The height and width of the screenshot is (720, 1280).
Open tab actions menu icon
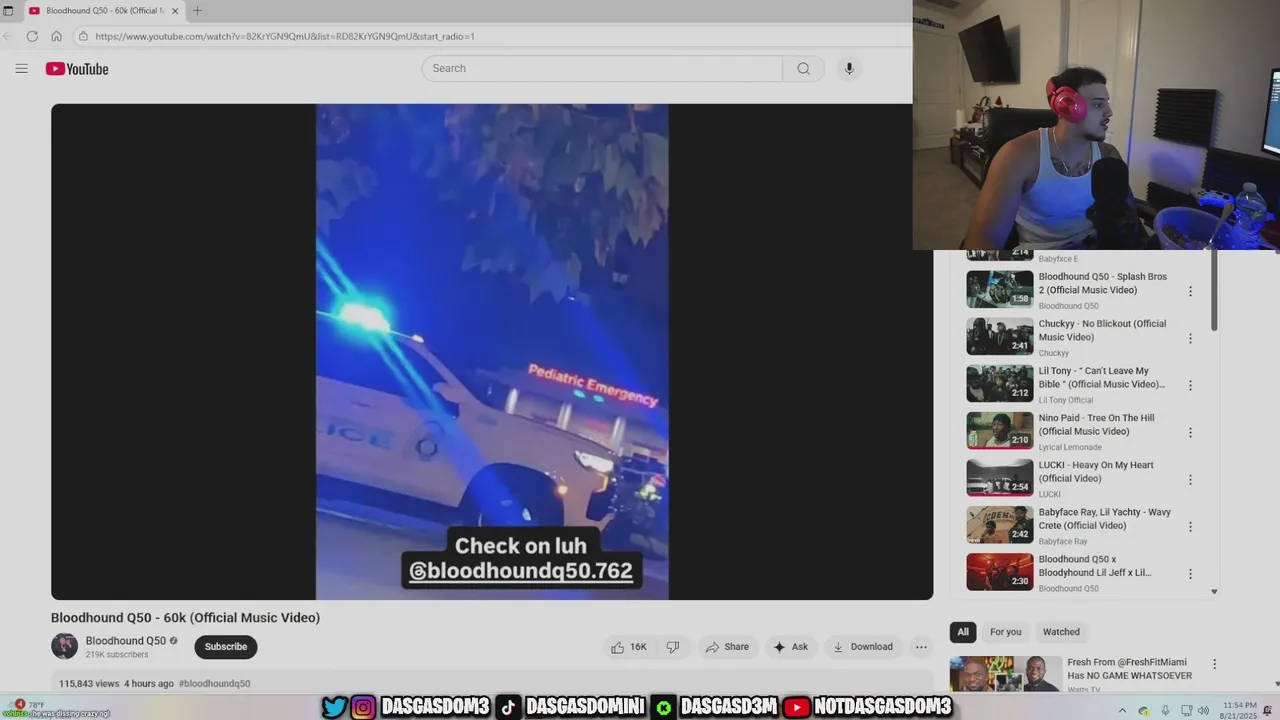coord(8,11)
